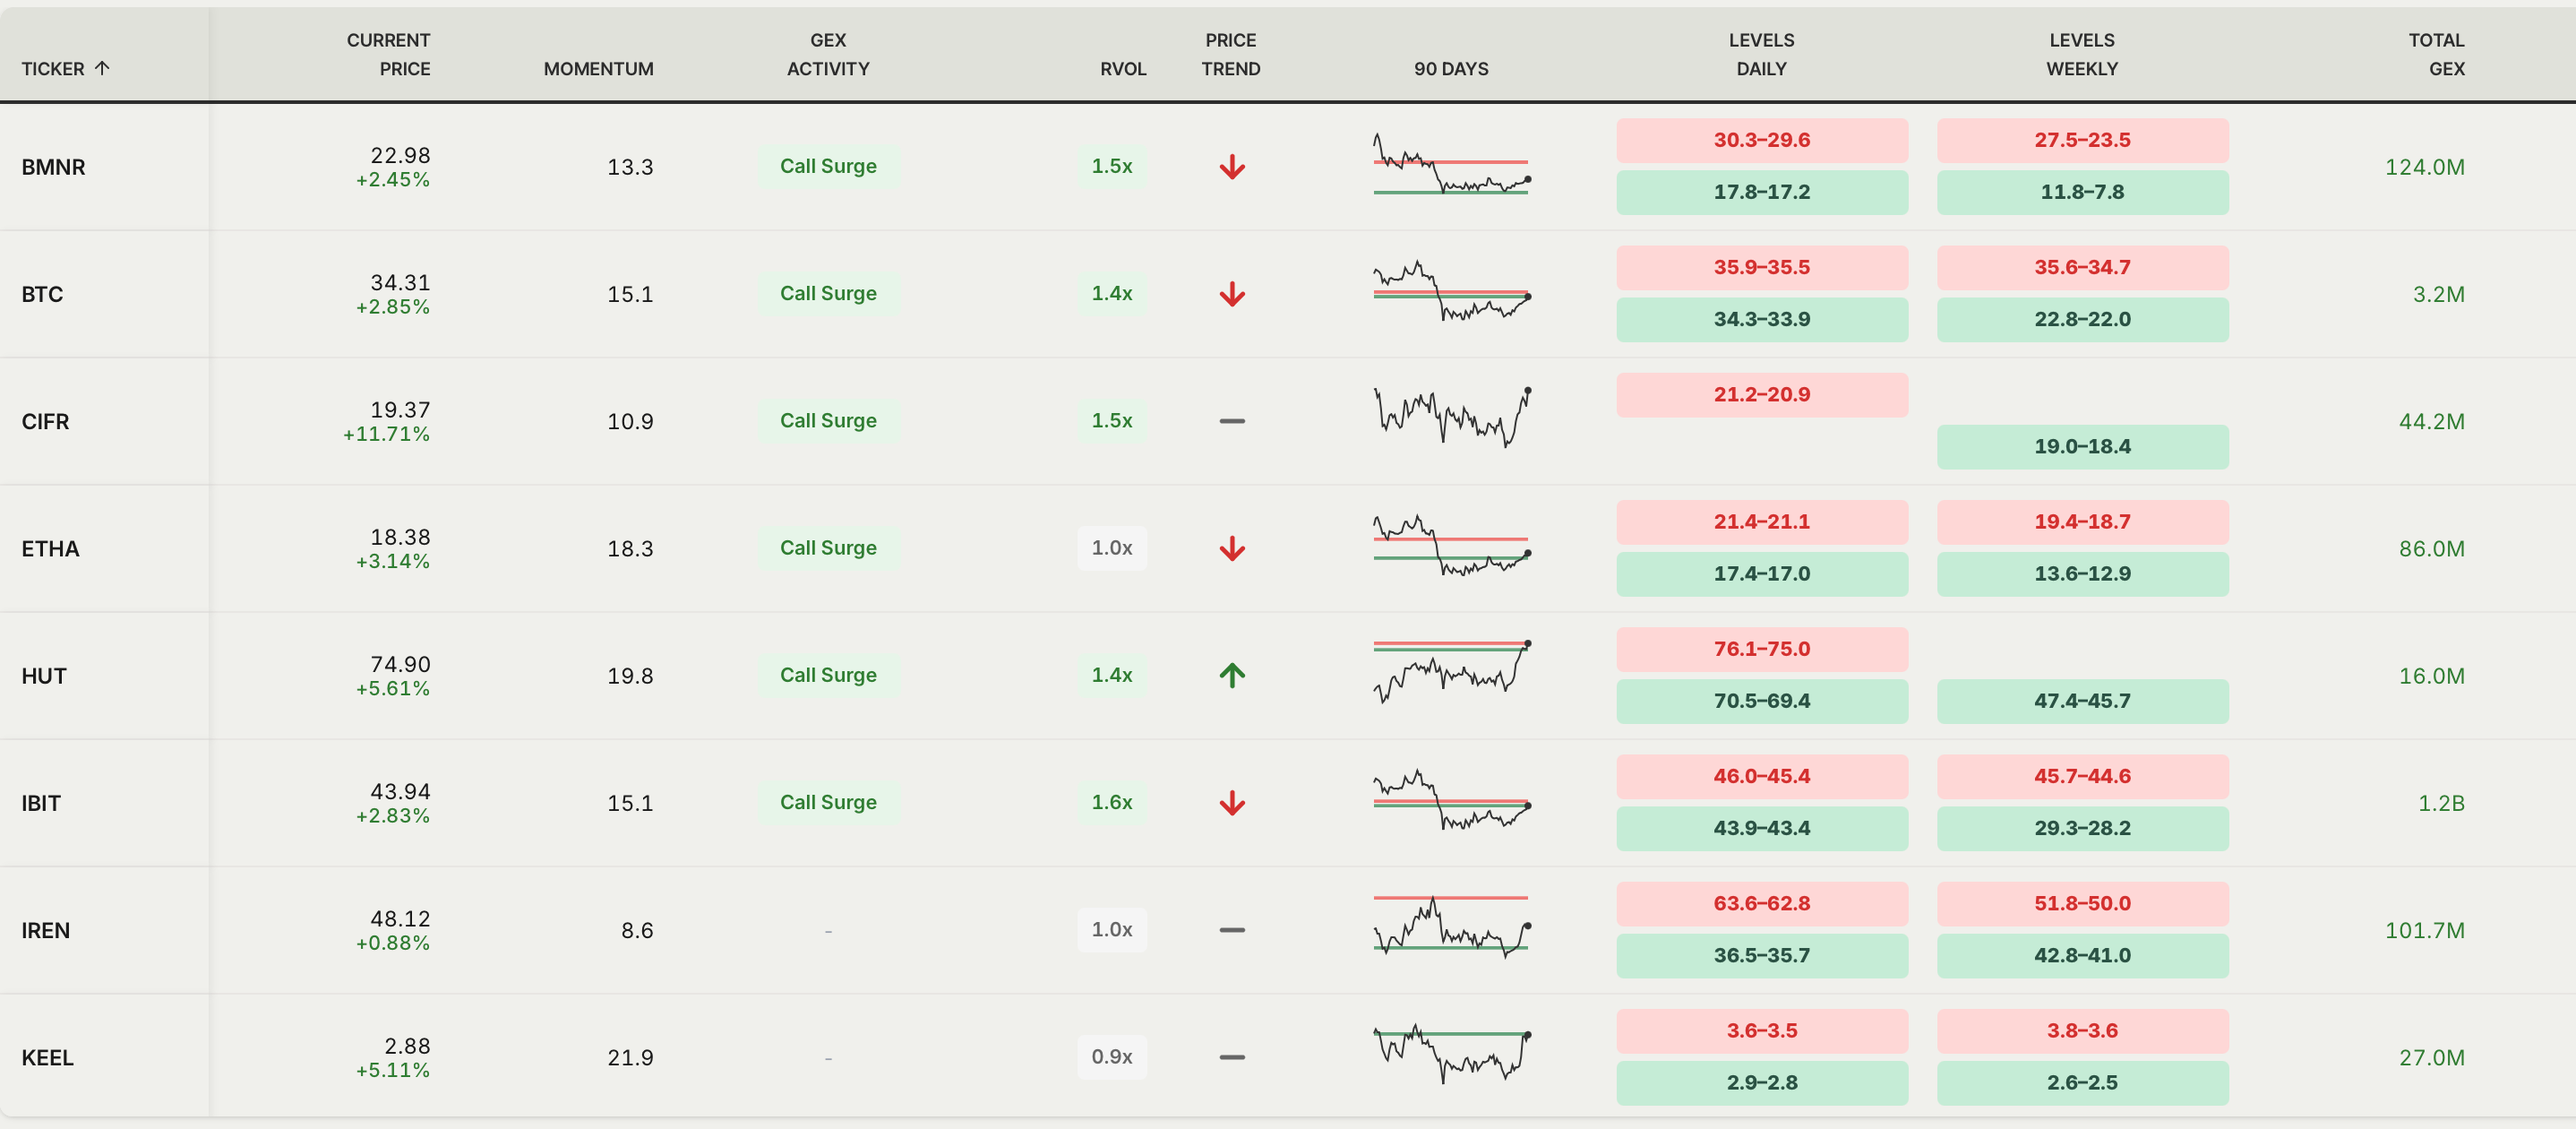Viewport: 2576px width, 1129px height.
Task: Sort by the RVOL column header
Action: [1122, 68]
